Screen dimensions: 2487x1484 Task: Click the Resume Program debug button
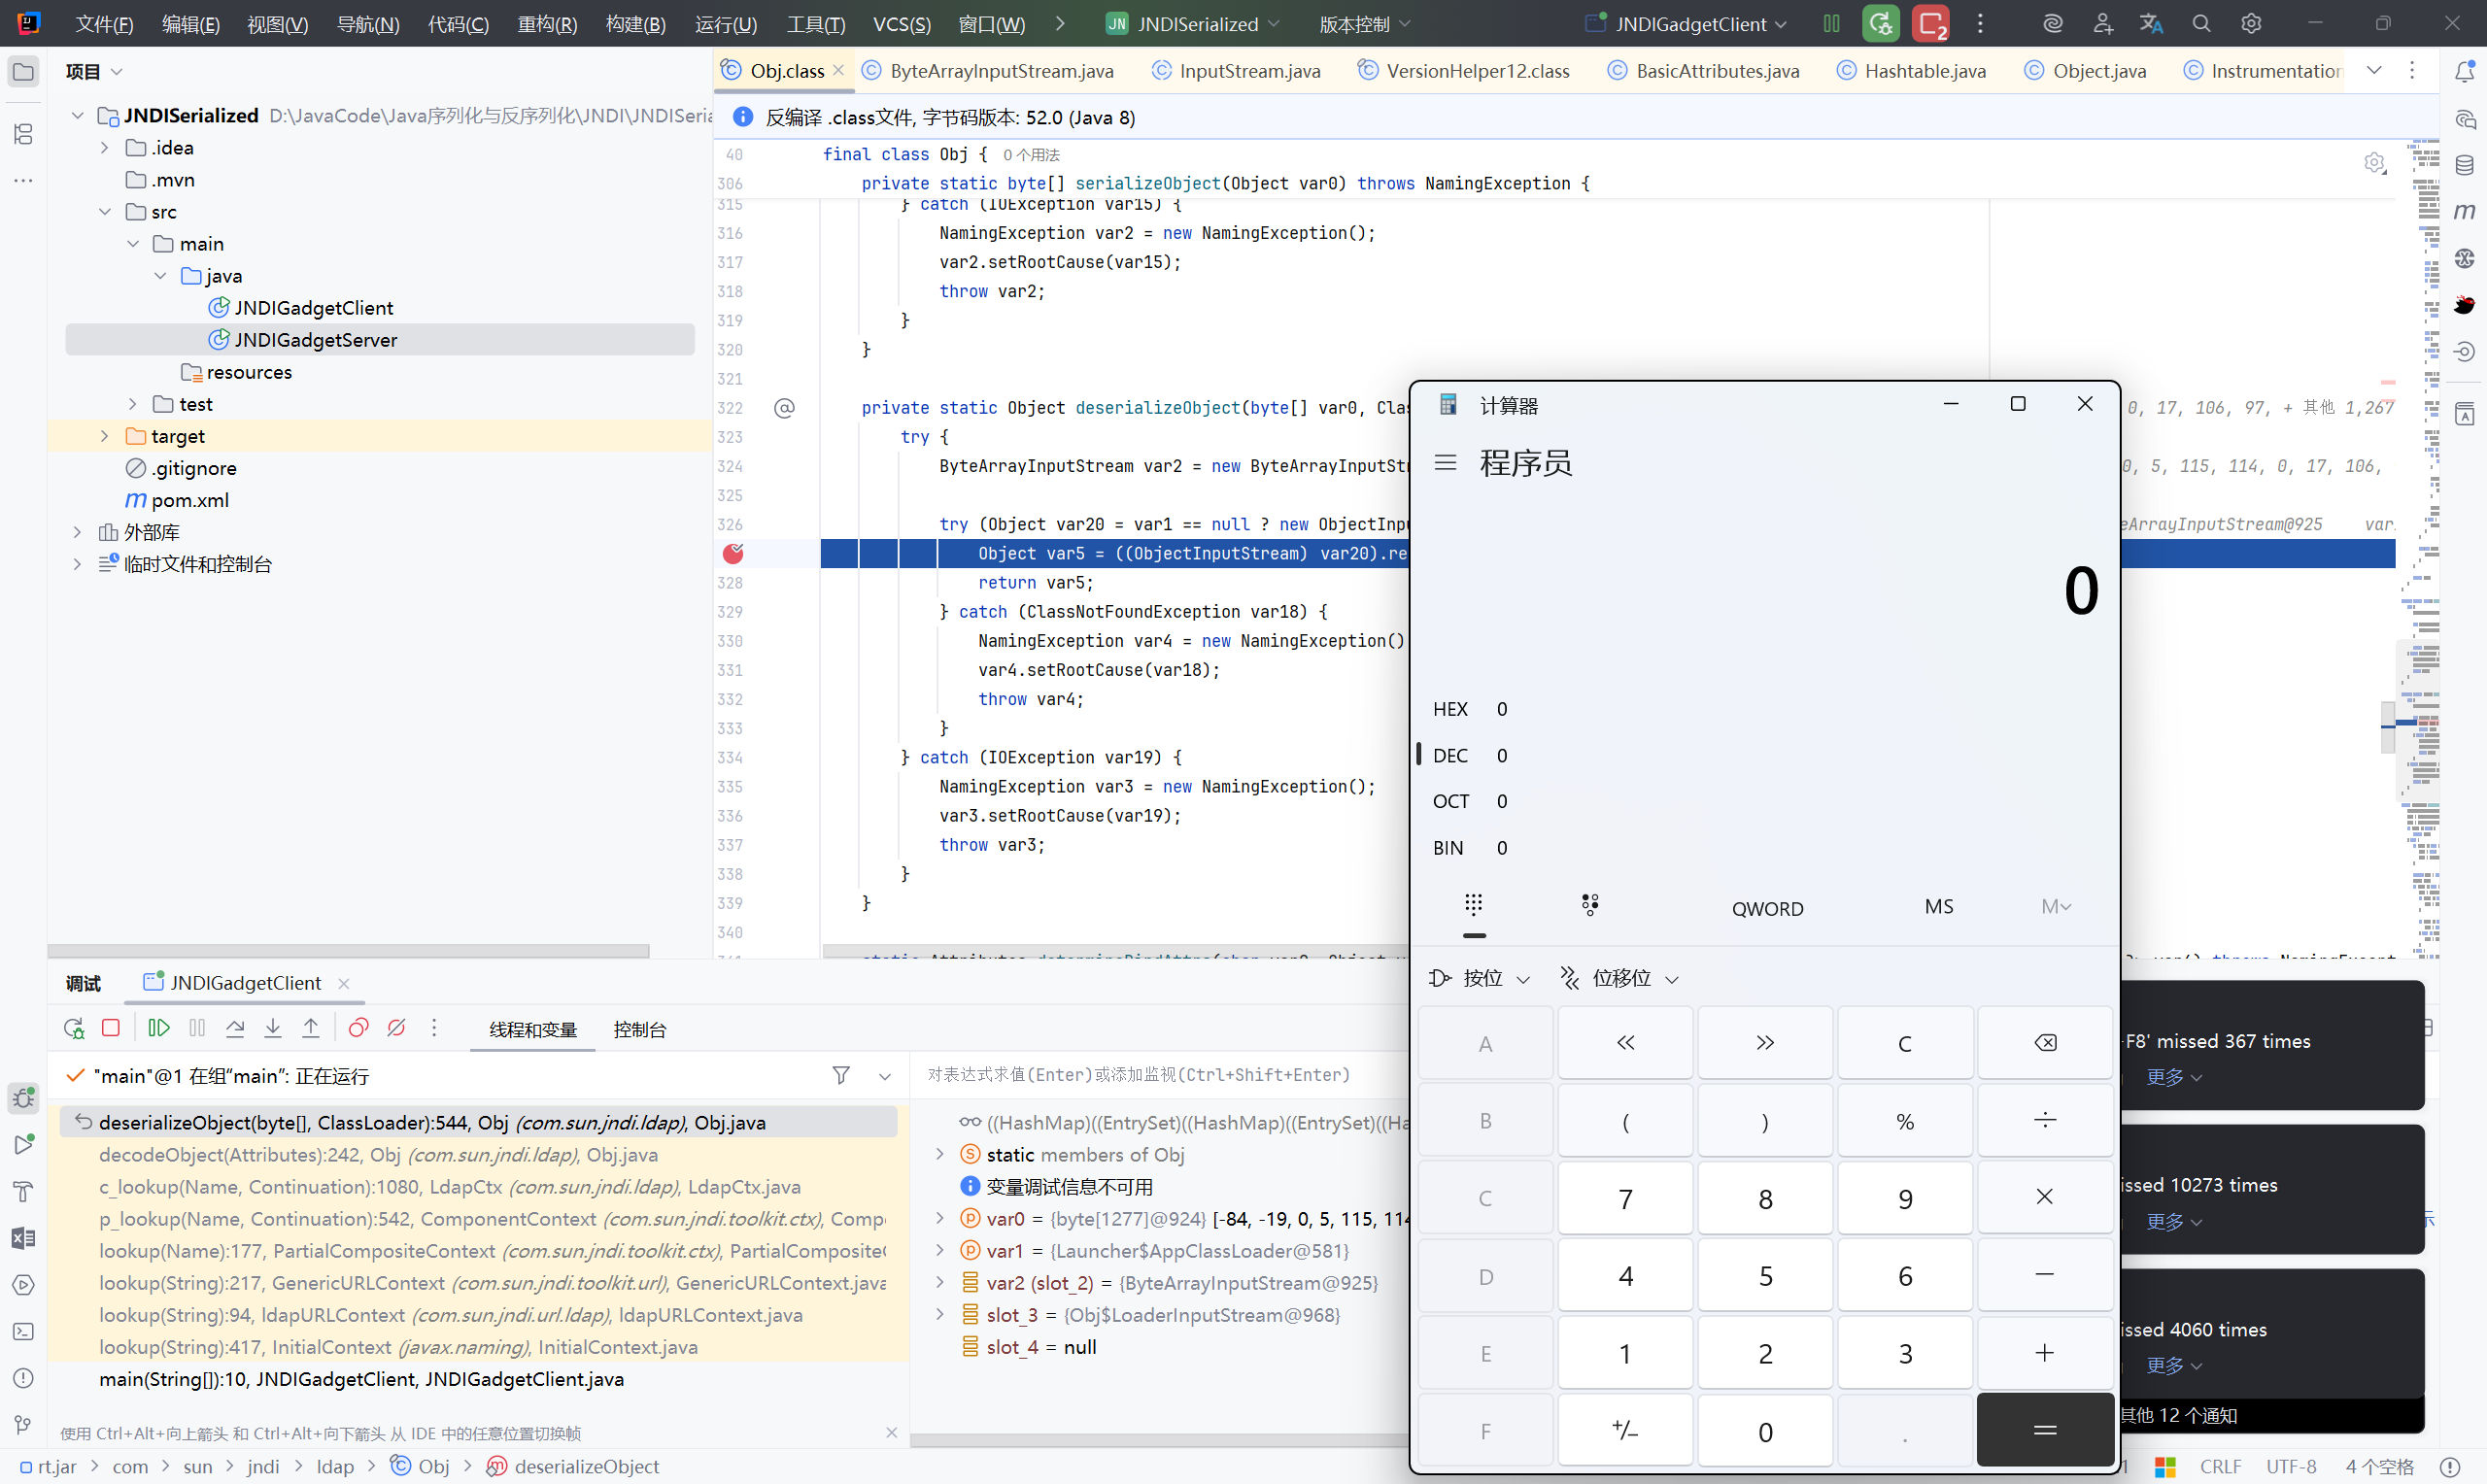[x=158, y=1028]
